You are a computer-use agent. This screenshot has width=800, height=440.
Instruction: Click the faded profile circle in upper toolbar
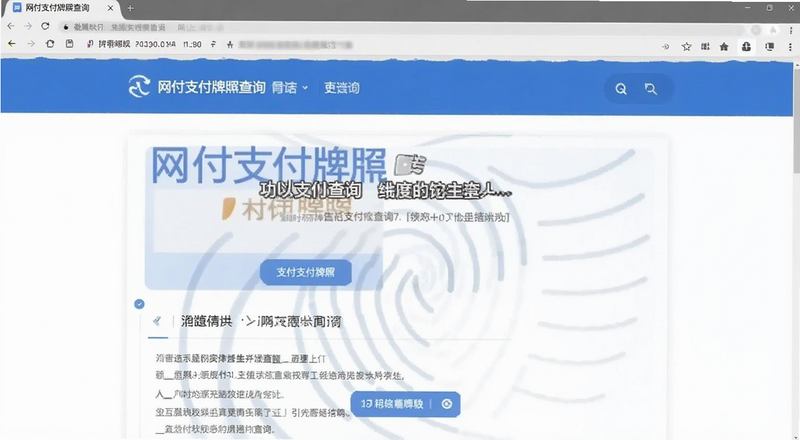click(x=756, y=30)
